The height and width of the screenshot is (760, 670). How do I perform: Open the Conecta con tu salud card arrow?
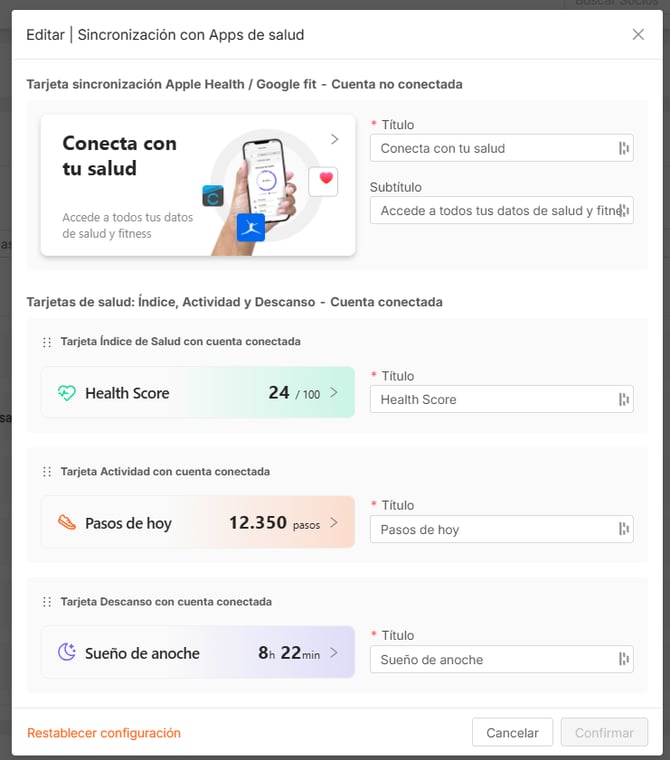334,139
